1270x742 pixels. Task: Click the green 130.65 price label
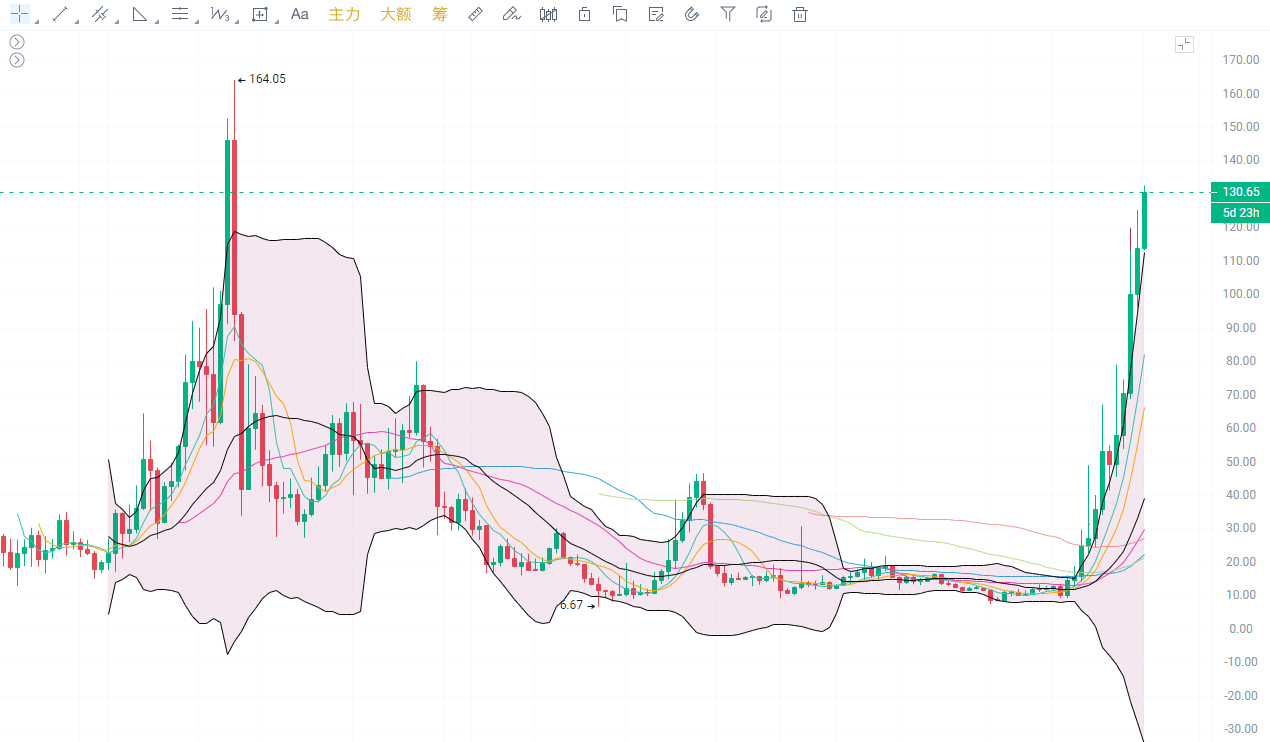click(x=1239, y=191)
